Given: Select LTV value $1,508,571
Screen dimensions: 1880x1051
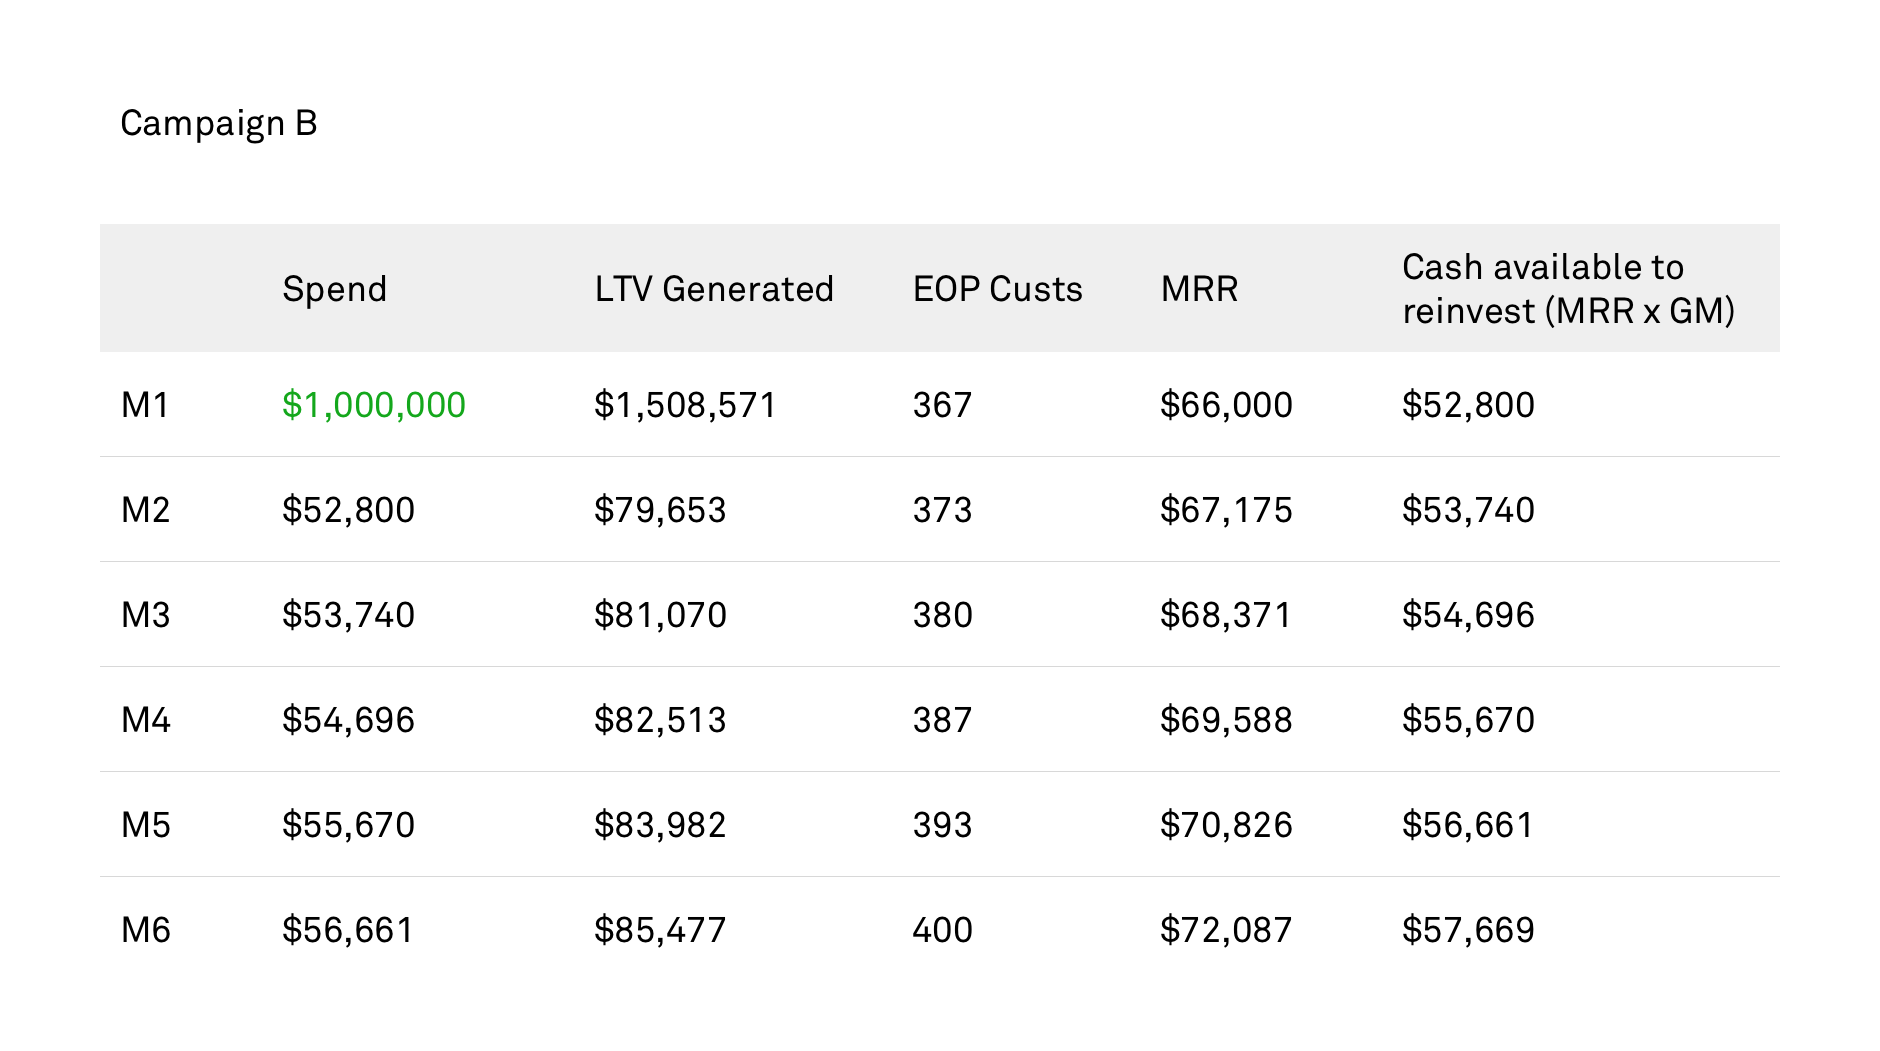Looking at the screenshot, I should 685,405.
